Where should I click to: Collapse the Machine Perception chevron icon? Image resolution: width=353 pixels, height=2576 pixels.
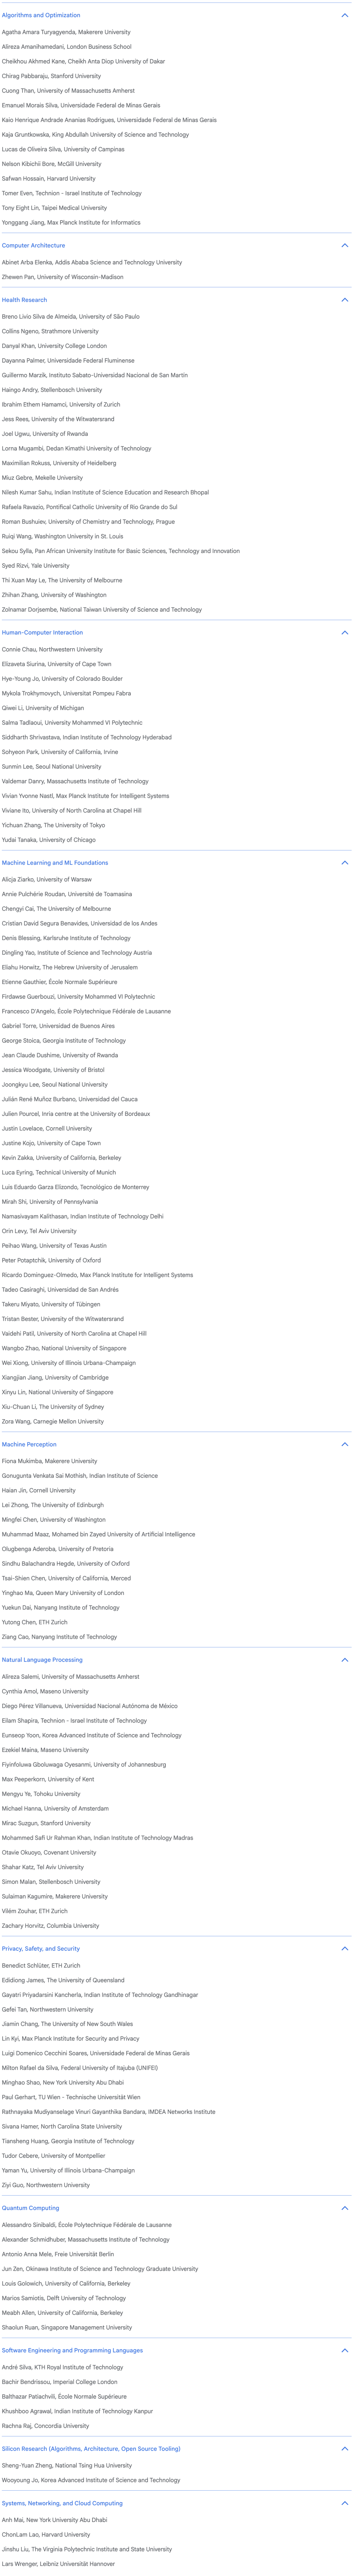click(345, 1444)
